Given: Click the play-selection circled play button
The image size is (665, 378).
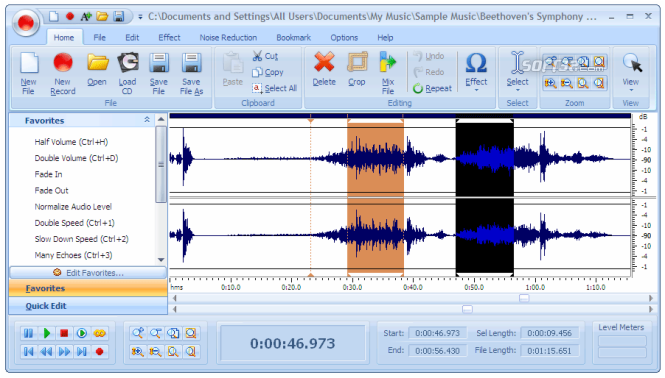Looking at the screenshot, I should click(82, 333).
